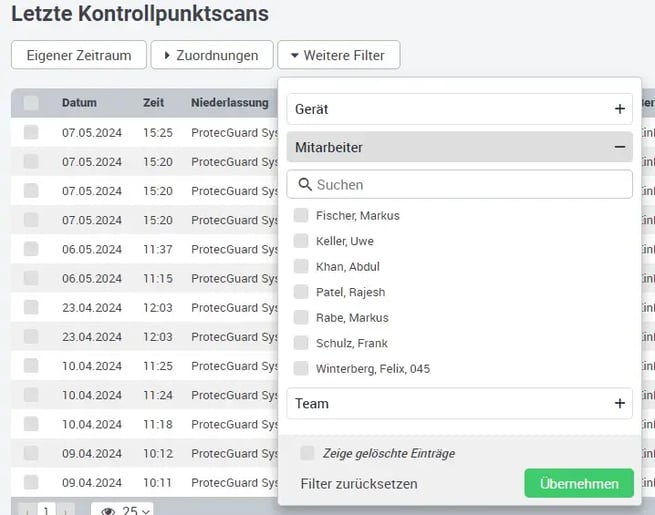Sort by the Niederlassung column header
655x515 pixels.
pyautogui.click(x=230, y=103)
